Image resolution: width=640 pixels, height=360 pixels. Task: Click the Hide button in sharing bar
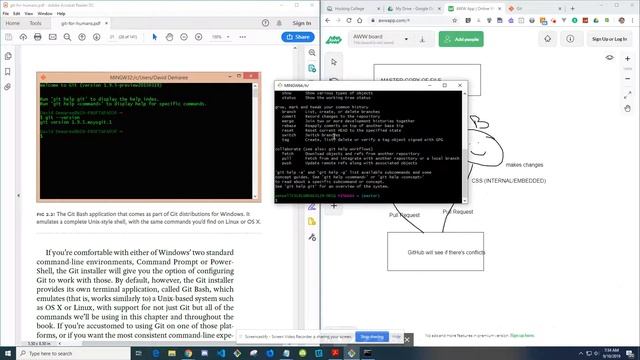(396, 337)
